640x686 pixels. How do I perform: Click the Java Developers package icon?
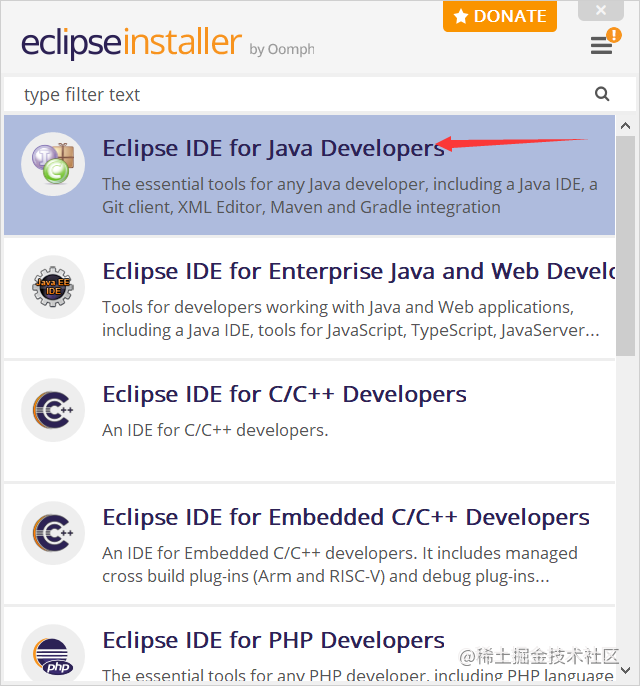pyautogui.click(x=53, y=164)
